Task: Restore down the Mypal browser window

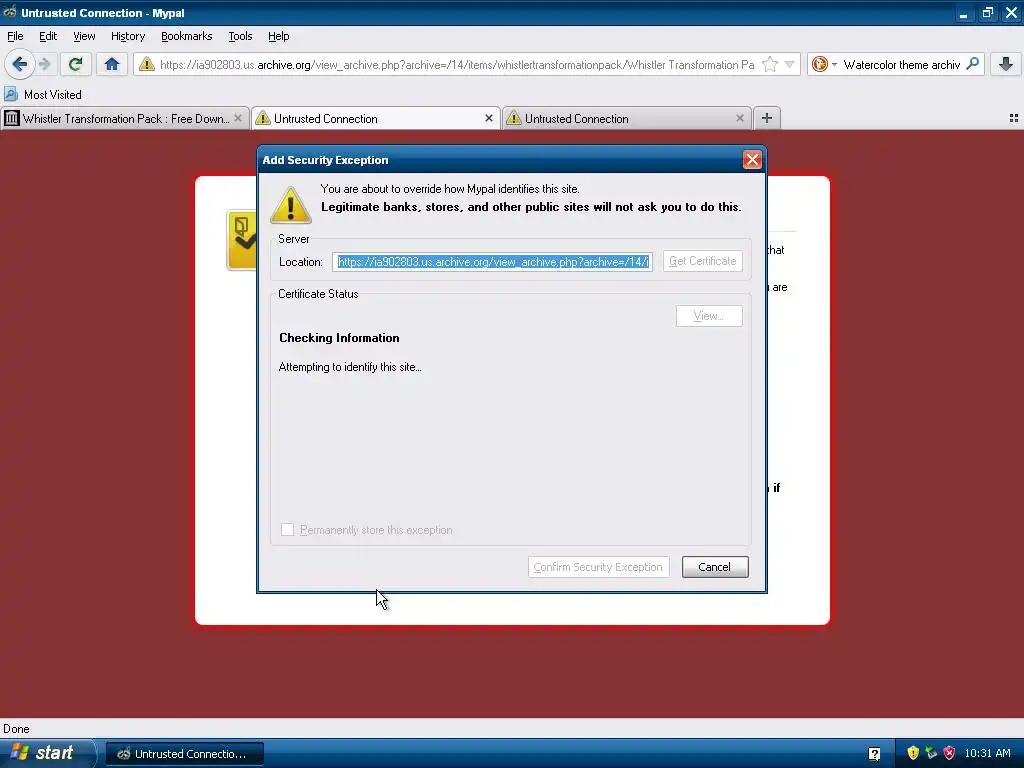Action: (987, 13)
